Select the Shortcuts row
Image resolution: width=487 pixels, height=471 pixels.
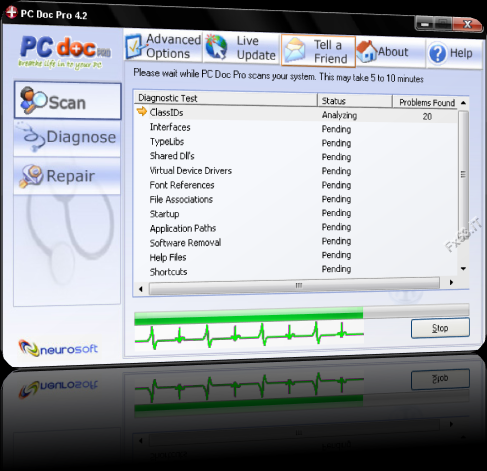point(296,271)
